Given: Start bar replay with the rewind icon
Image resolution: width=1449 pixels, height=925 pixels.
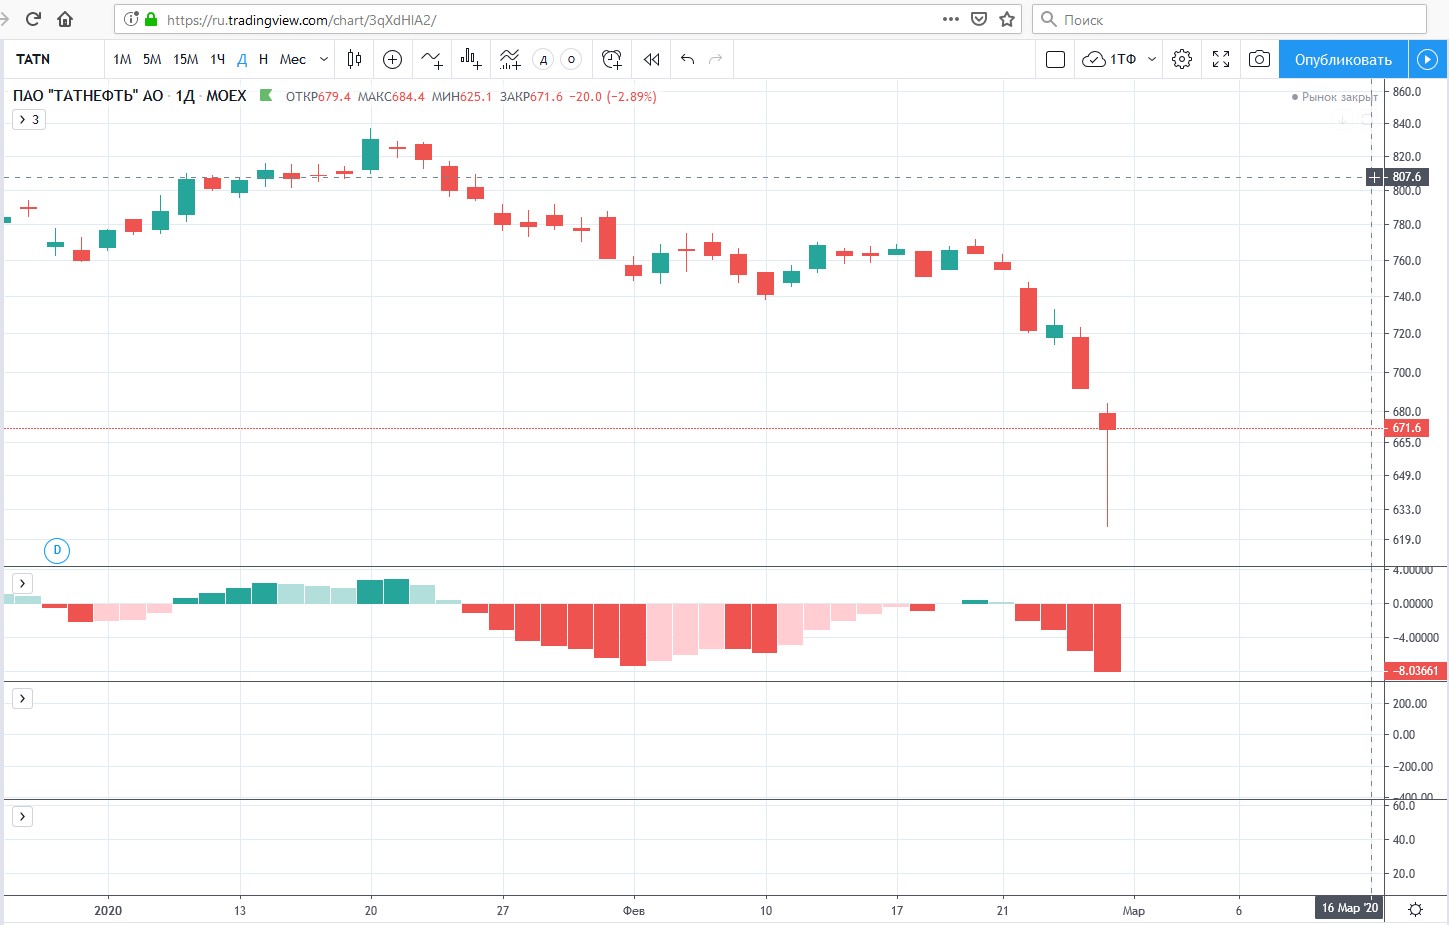Looking at the screenshot, I should [x=651, y=59].
